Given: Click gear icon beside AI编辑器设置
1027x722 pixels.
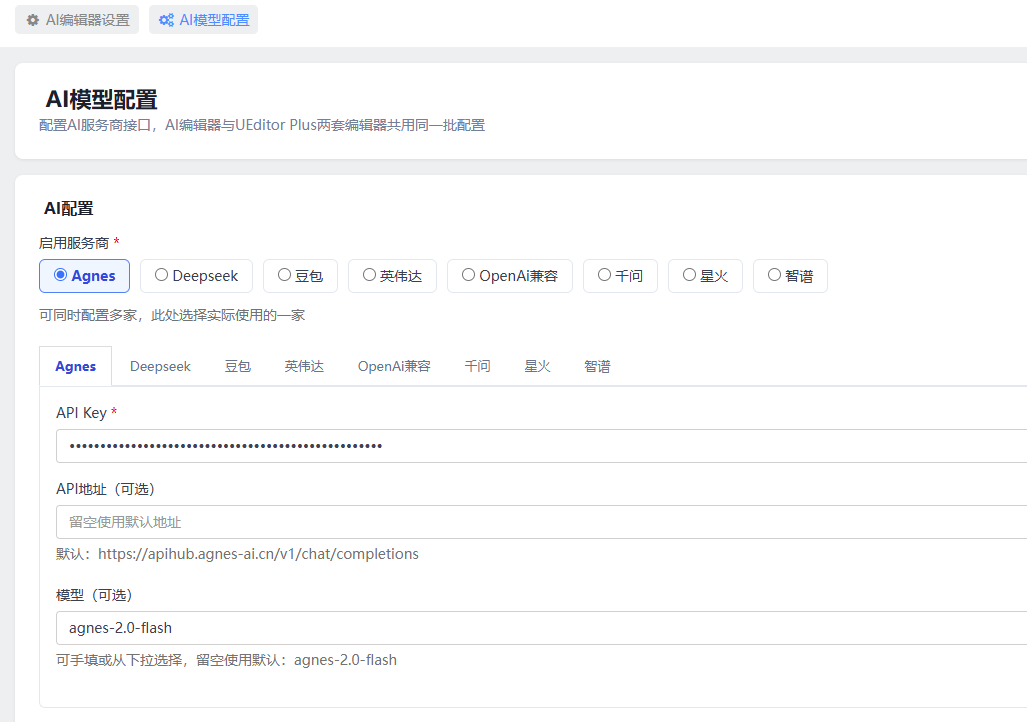Looking at the screenshot, I should (x=33, y=20).
